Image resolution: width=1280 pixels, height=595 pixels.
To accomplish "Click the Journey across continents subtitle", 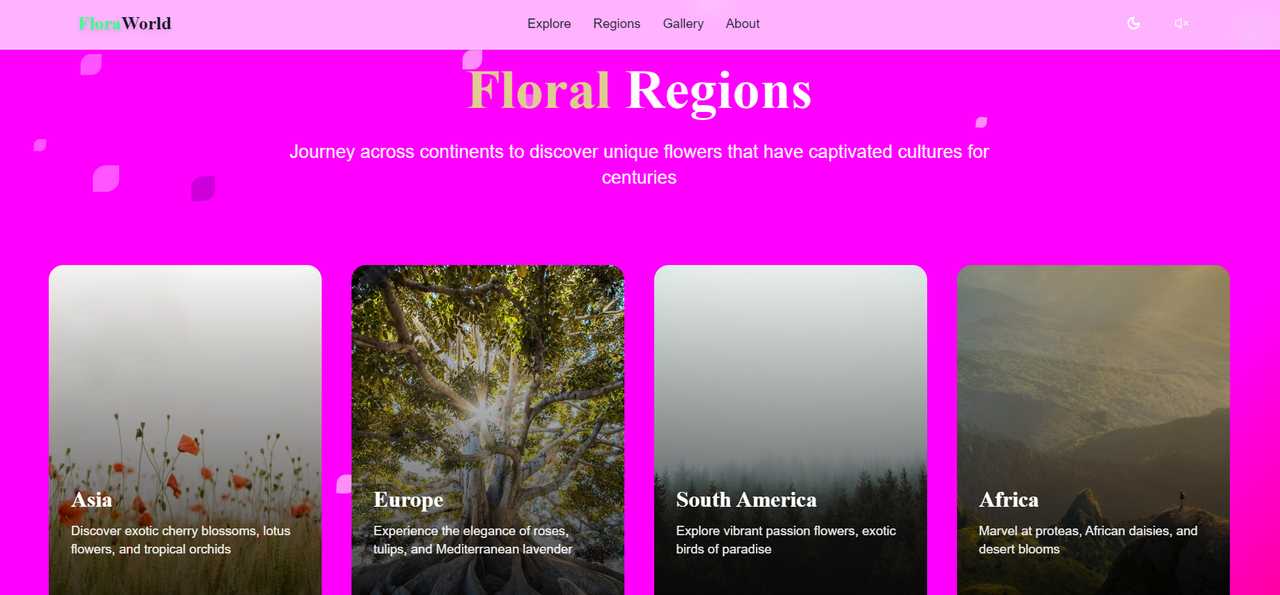I will (x=640, y=164).
